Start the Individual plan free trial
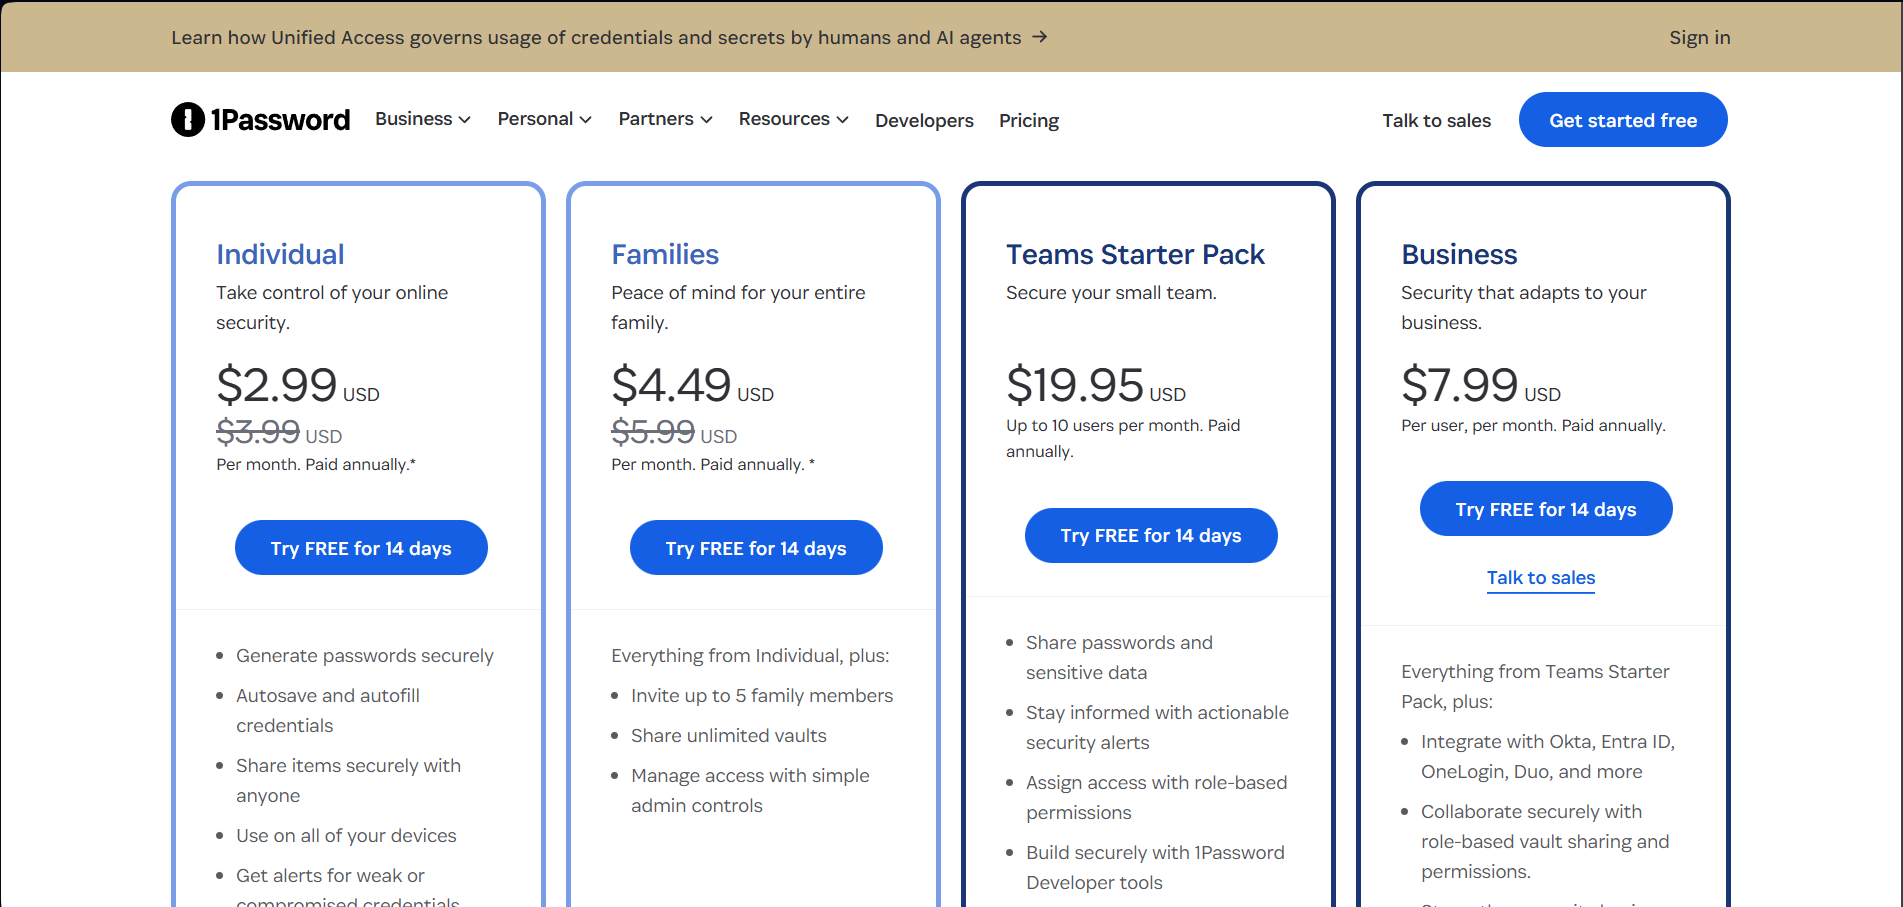The image size is (1903, 907). 361,548
